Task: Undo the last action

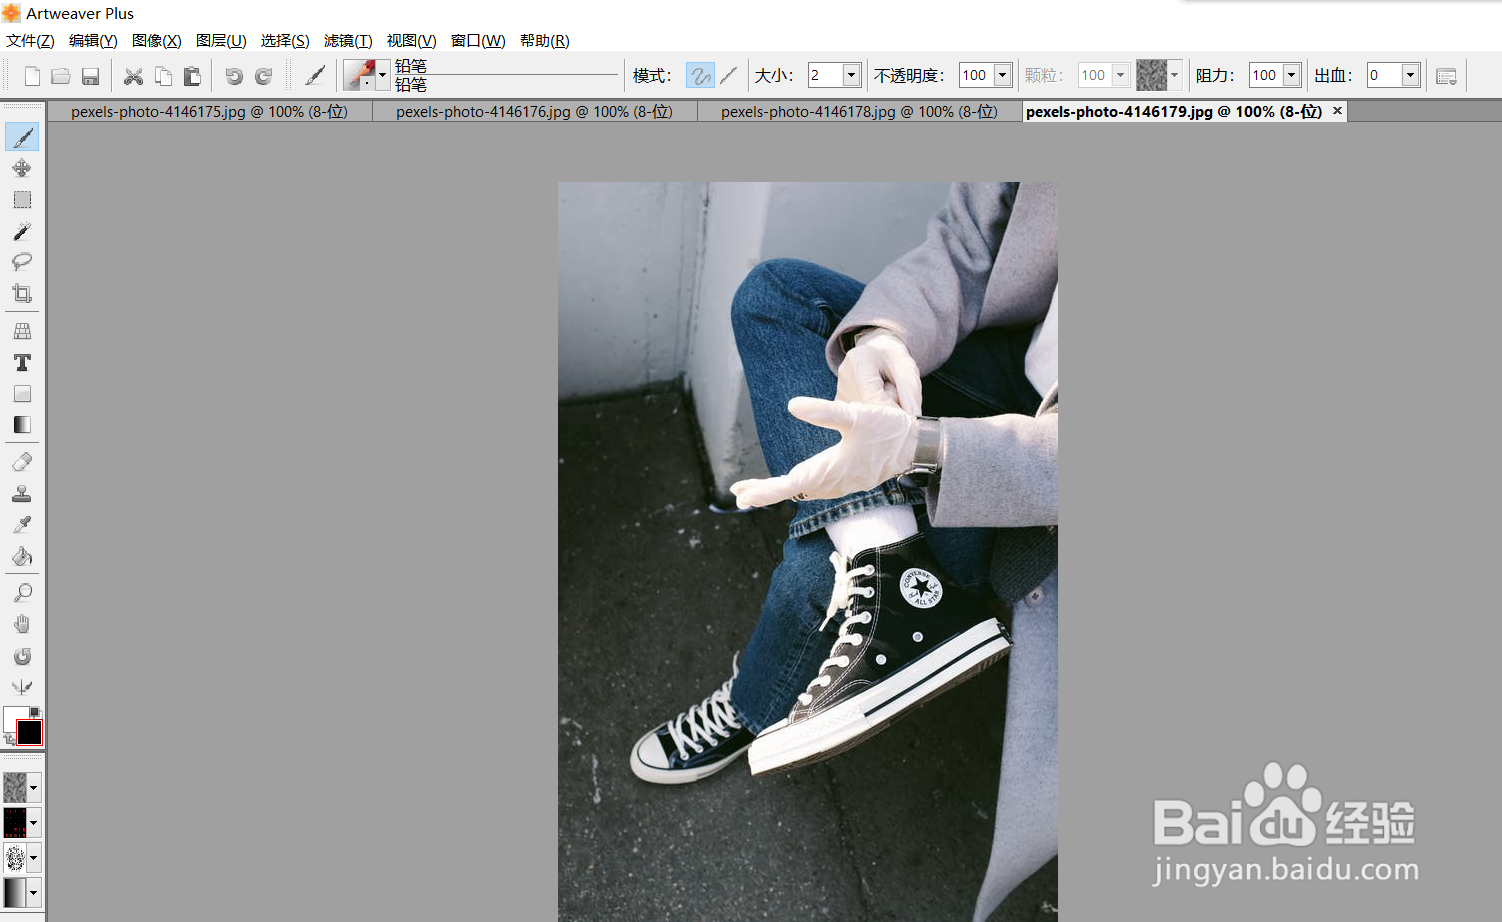Action: tap(234, 76)
